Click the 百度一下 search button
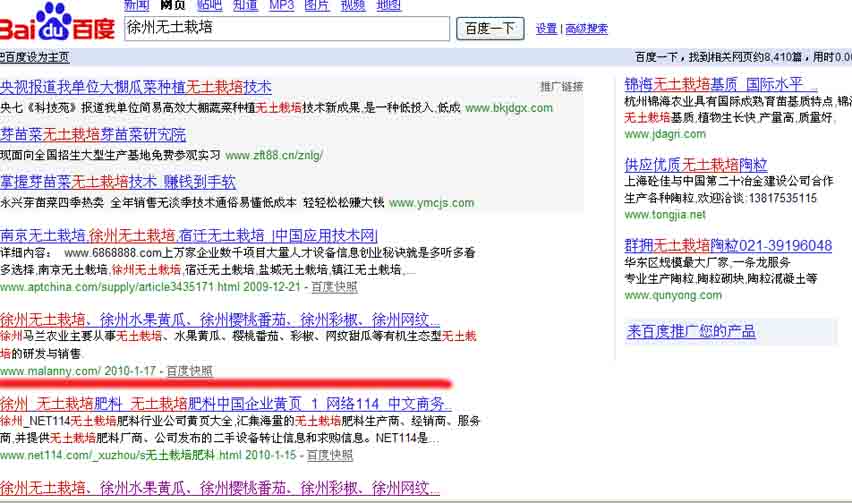This screenshot has width=852, height=503. 490,28
